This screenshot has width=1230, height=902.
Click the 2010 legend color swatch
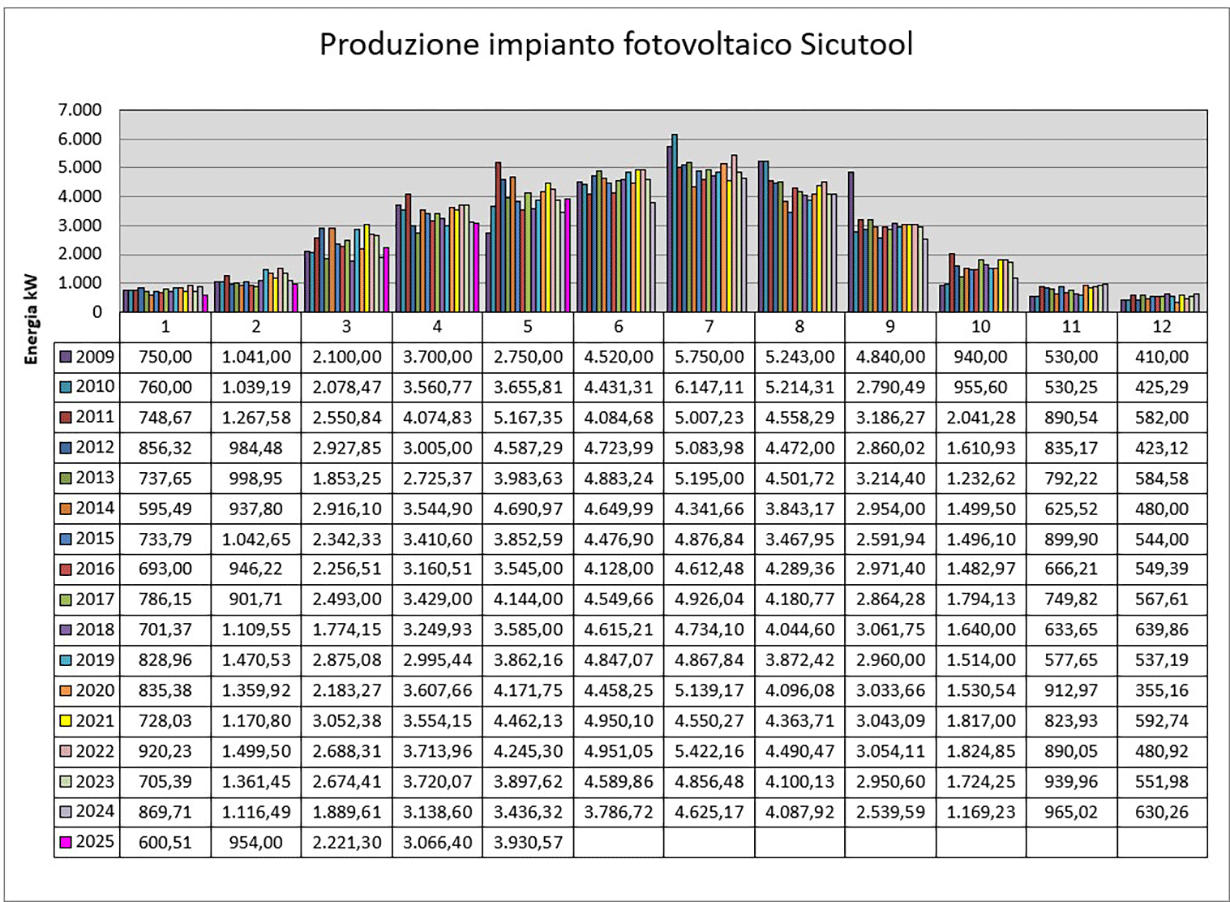coord(65,386)
